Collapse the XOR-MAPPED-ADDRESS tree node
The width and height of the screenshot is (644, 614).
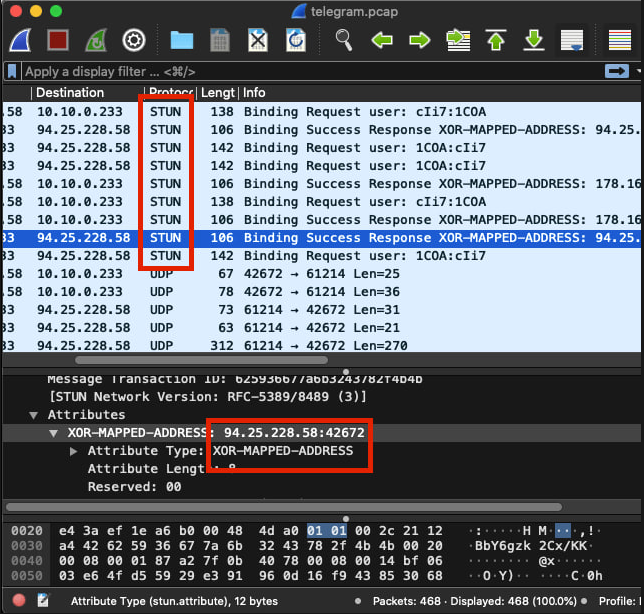coord(54,433)
